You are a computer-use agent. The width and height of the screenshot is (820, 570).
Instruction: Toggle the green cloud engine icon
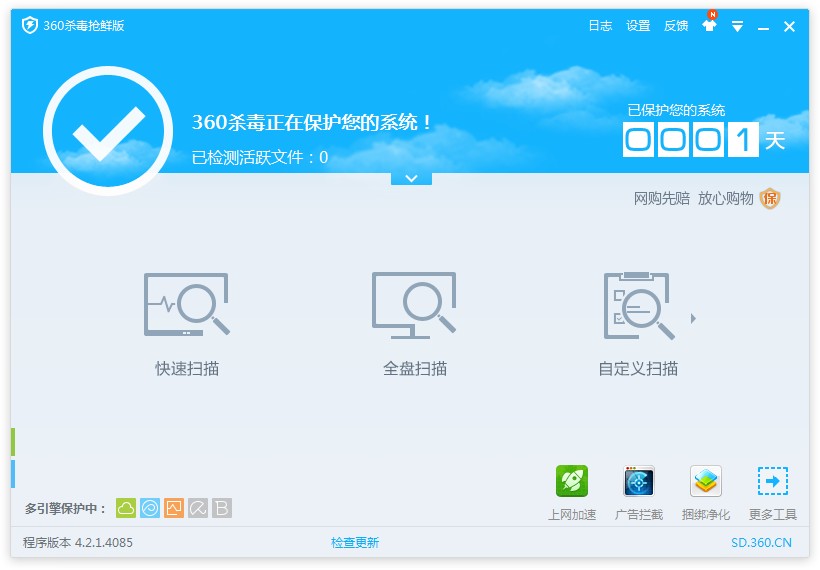click(126, 509)
